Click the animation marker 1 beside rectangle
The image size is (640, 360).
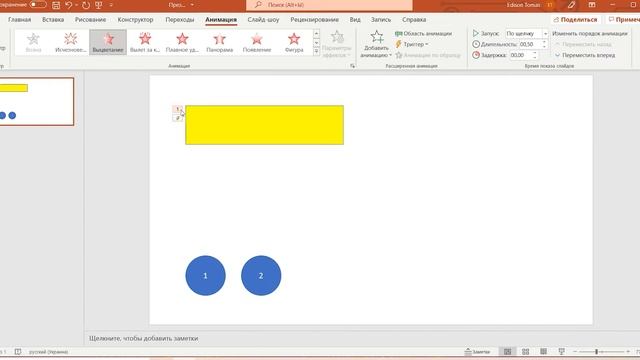[x=178, y=109]
